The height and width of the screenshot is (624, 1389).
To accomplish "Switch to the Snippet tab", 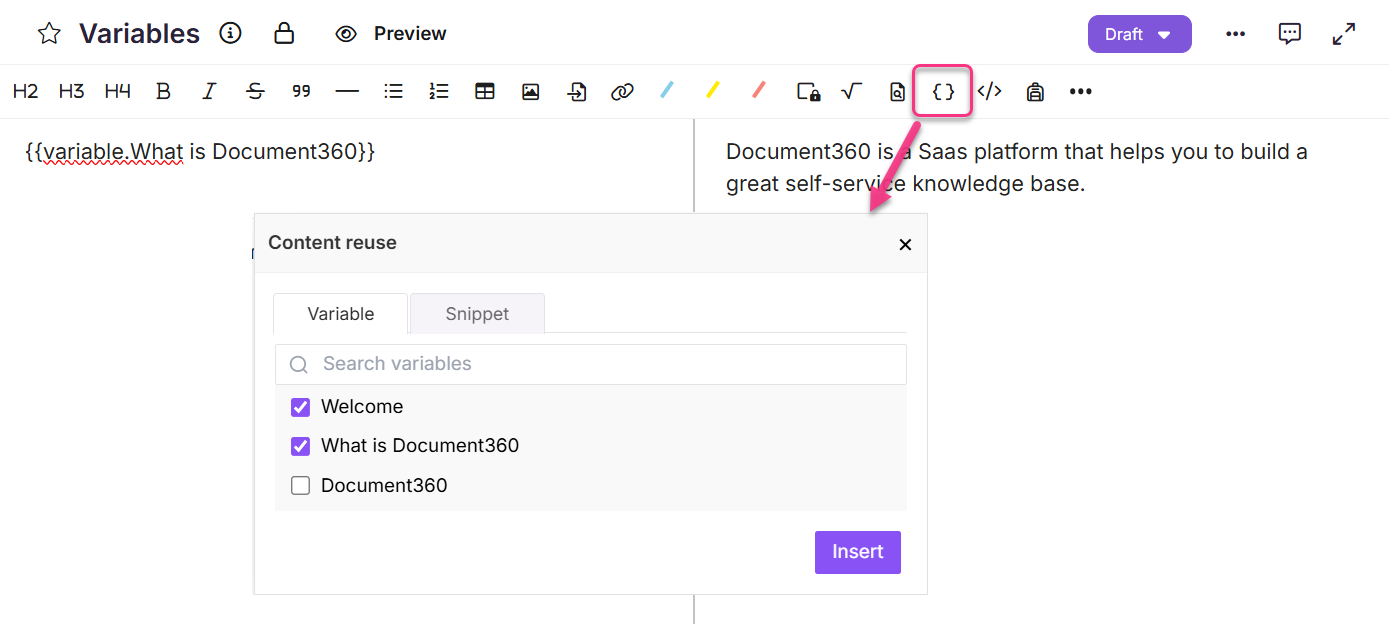I will tap(477, 313).
